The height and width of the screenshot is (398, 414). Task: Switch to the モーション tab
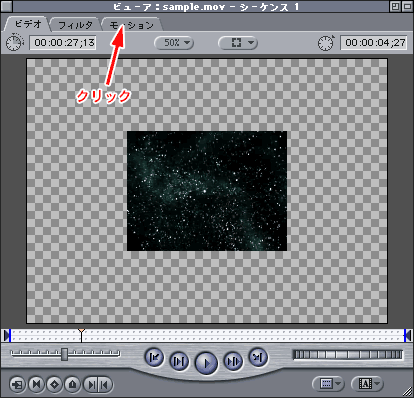pyautogui.click(x=132, y=25)
